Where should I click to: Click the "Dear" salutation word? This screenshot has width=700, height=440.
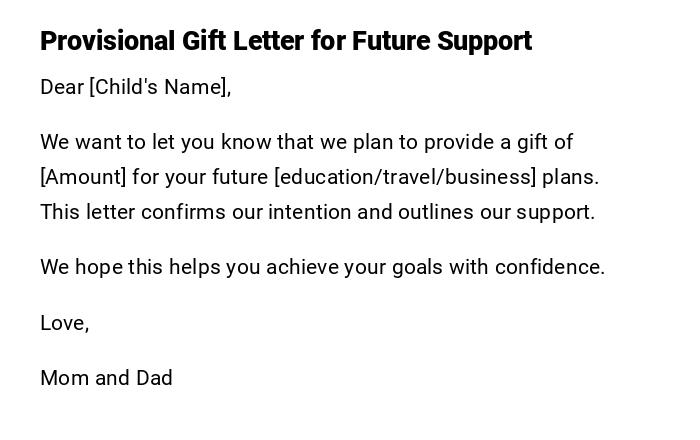click(62, 87)
